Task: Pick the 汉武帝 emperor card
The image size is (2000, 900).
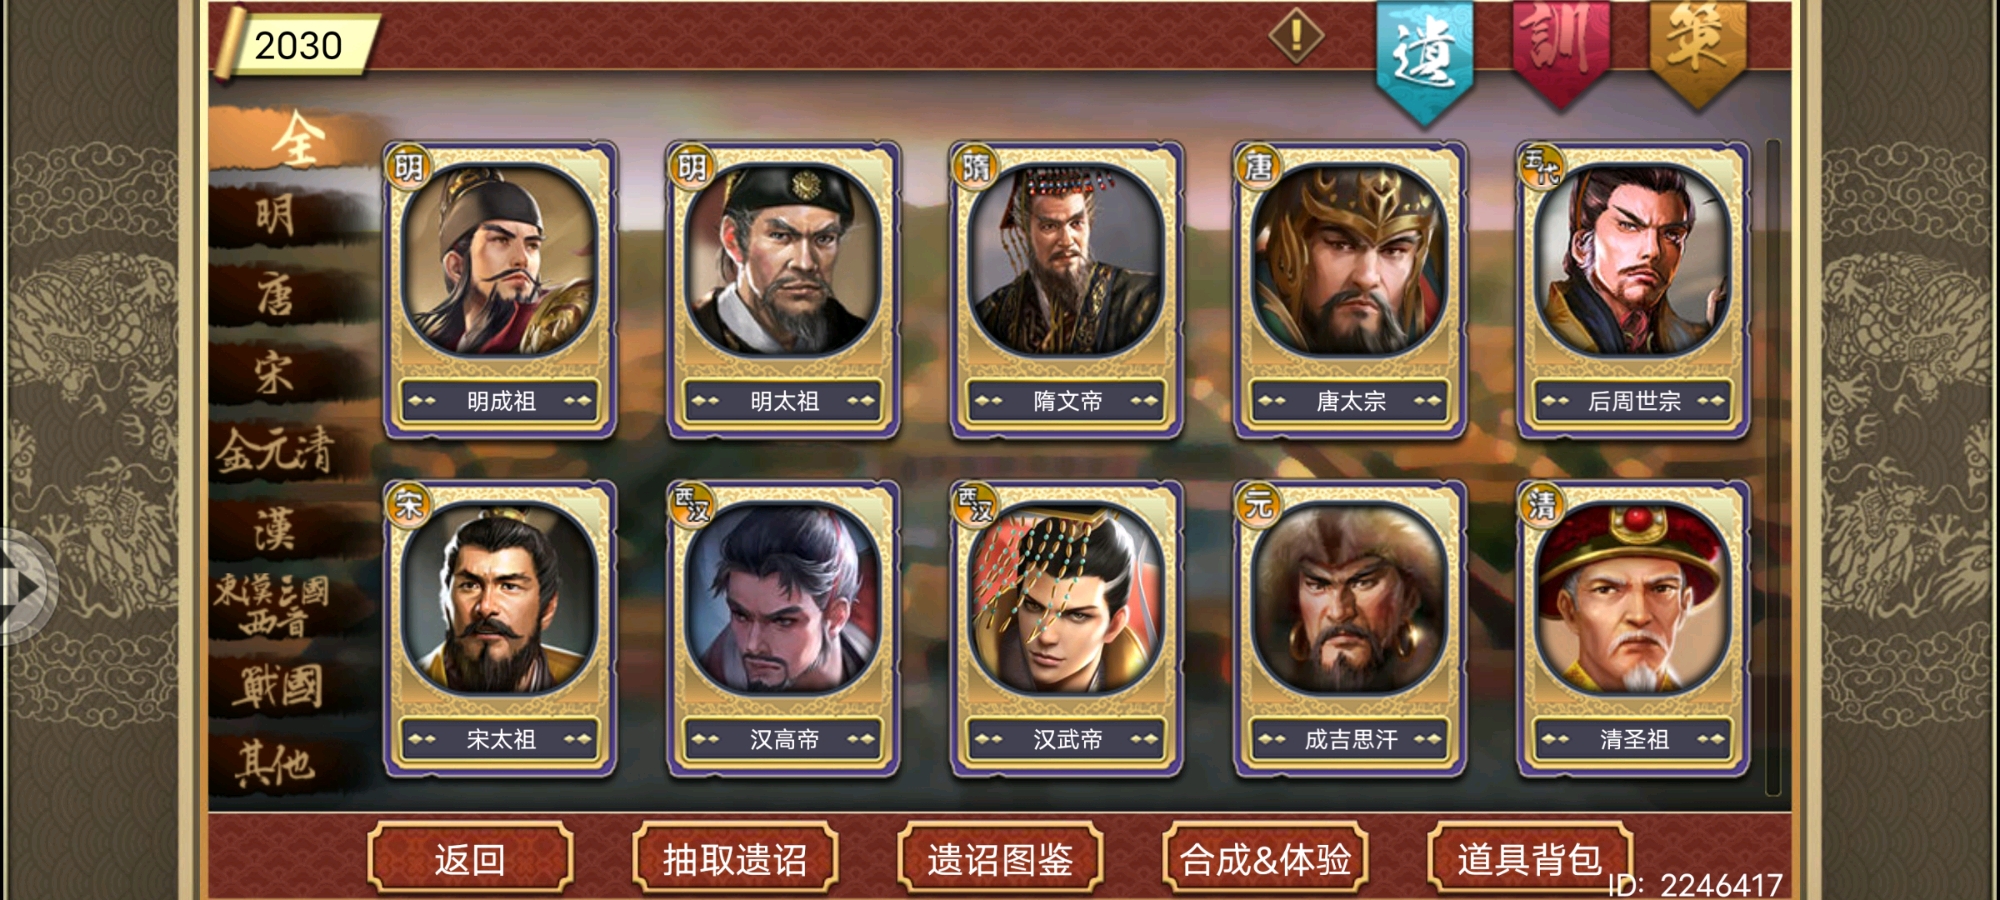Action: pos(1067,628)
